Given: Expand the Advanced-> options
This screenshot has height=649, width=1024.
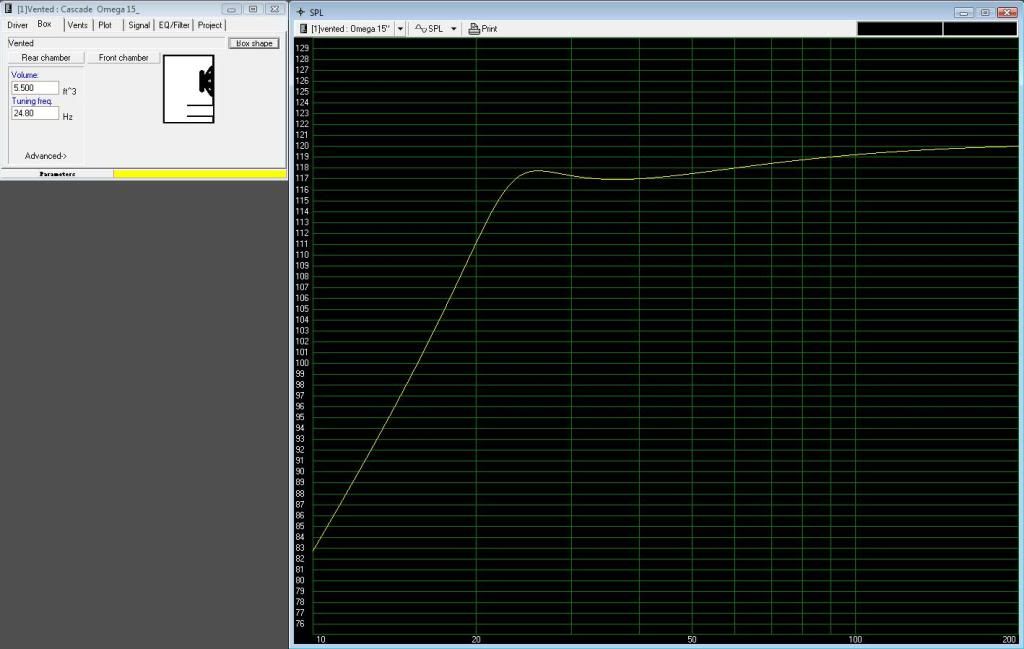Looking at the screenshot, I should pyautogui.click(x=46, y=156).
